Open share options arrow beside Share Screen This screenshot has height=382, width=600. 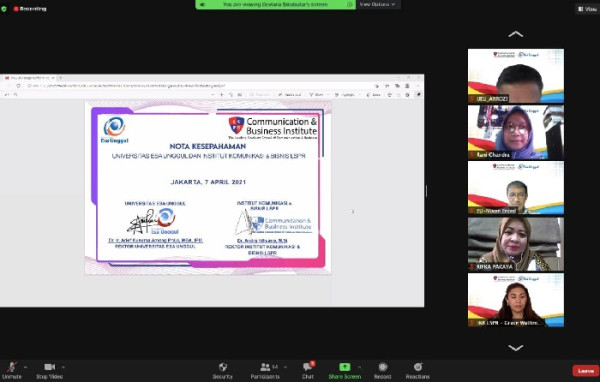(x=359, y=367)
